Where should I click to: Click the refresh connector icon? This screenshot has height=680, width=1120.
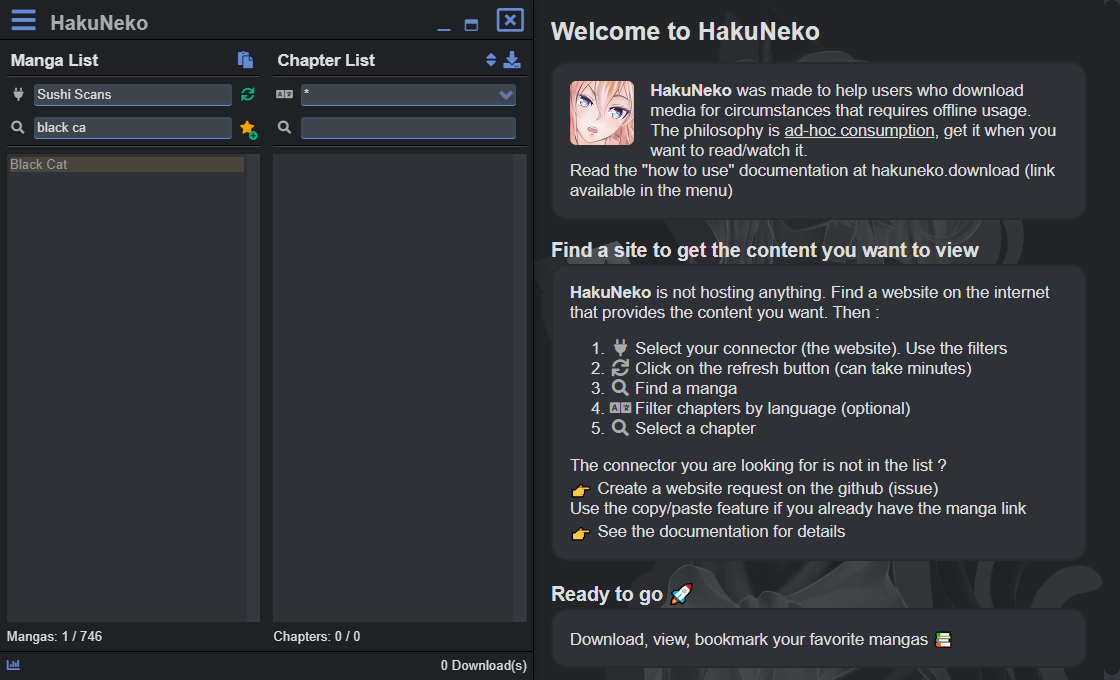247,93
